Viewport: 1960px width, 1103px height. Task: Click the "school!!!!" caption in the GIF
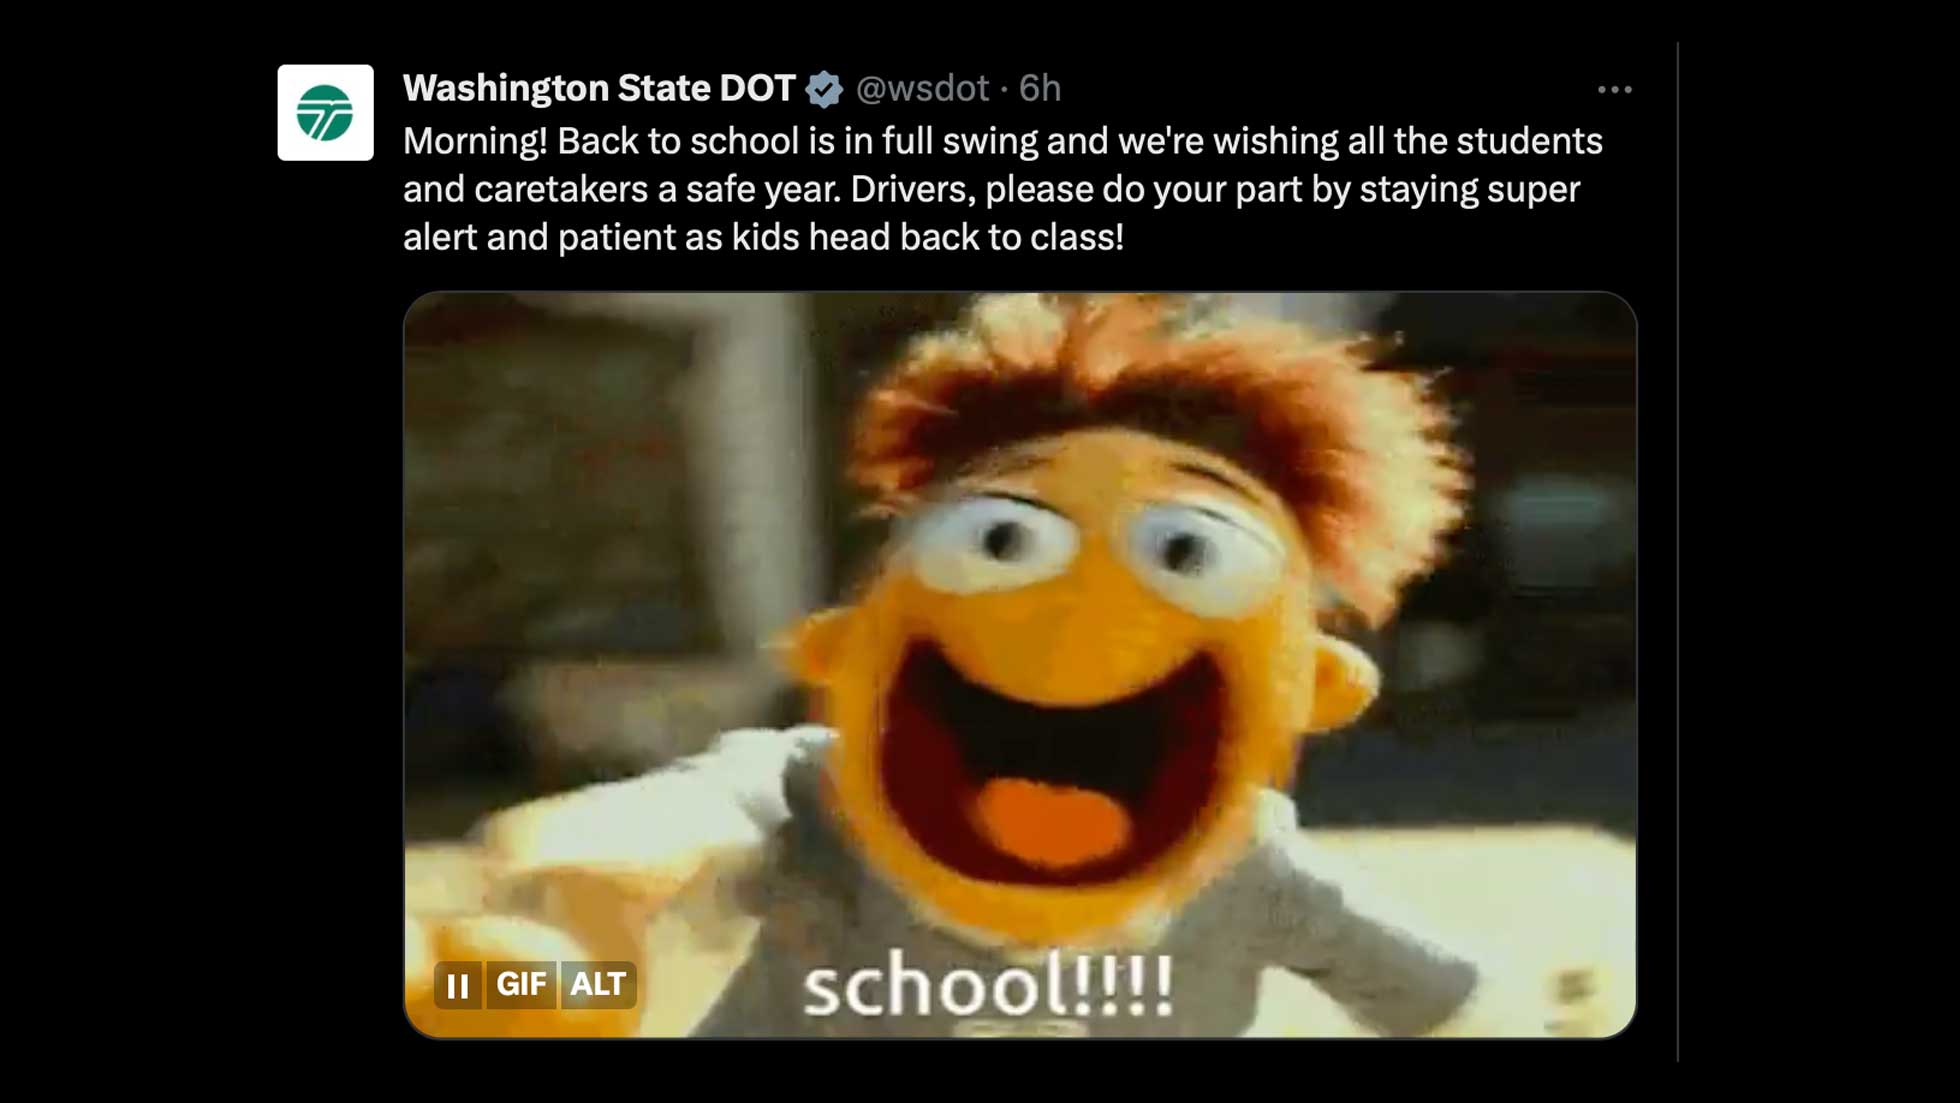[989, 986]
